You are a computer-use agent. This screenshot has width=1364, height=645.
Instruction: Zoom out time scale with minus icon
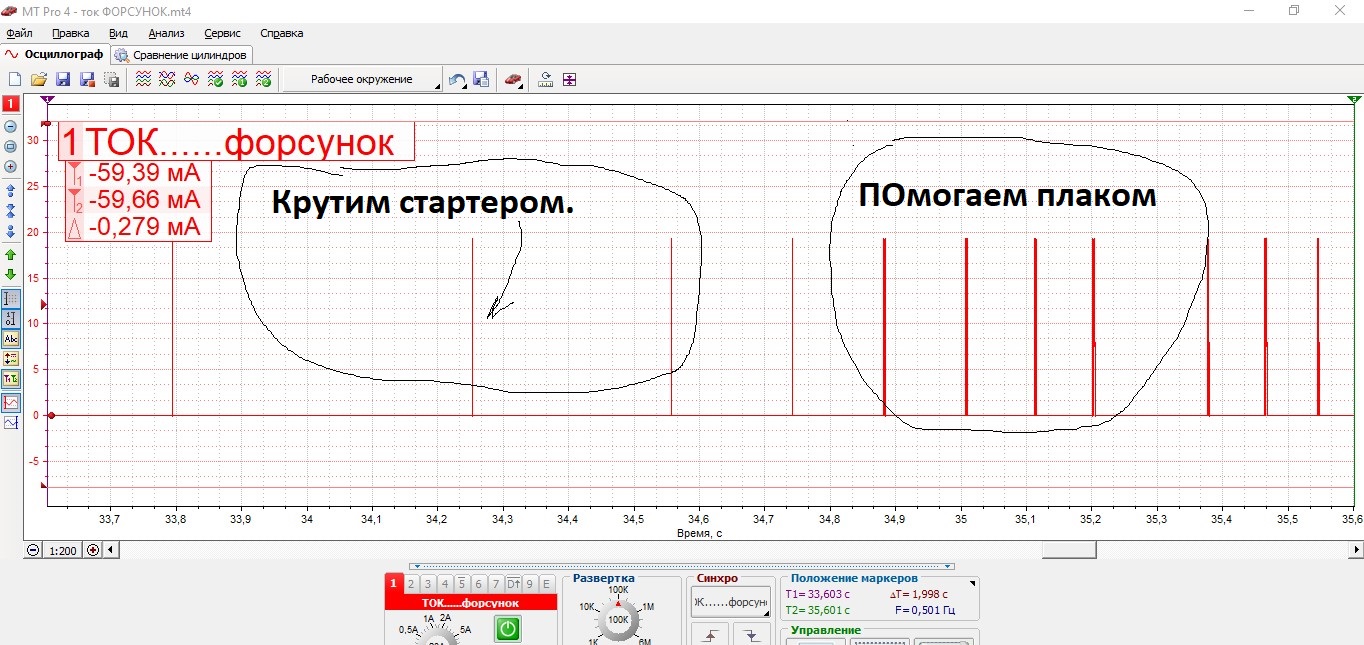[33, 550]
